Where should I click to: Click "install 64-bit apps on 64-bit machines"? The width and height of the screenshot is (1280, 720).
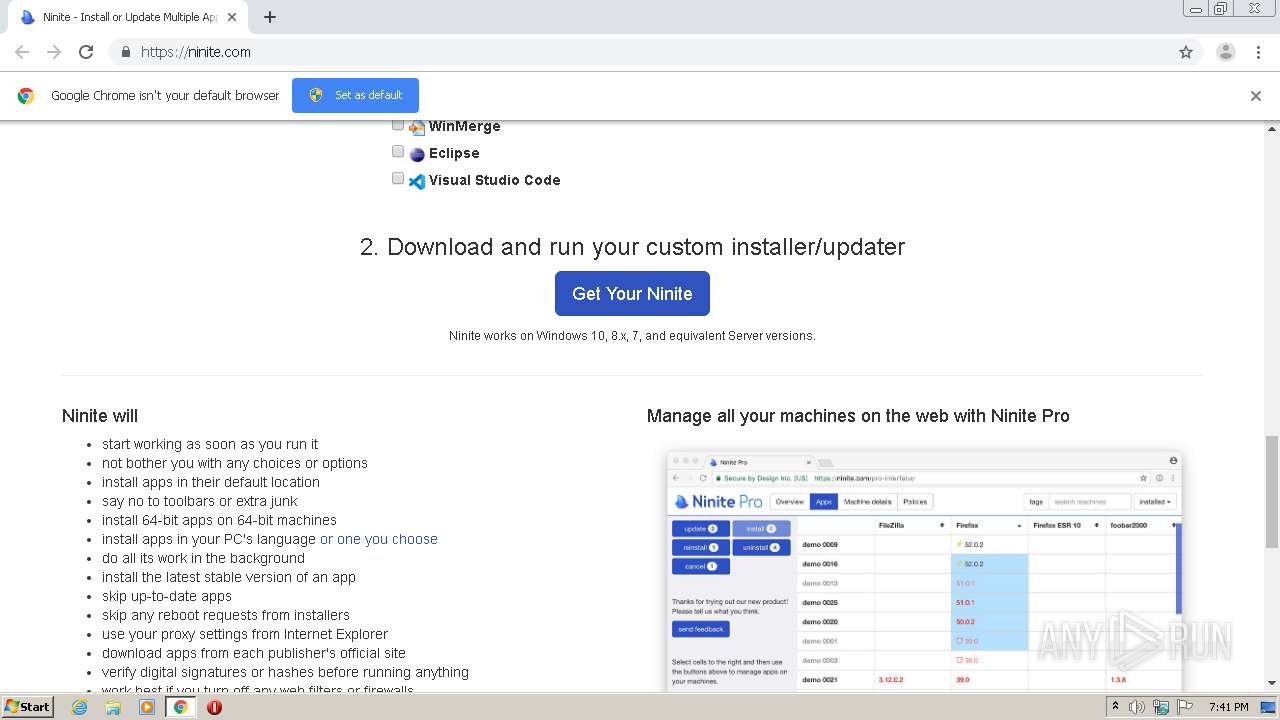tap(219, 520)
